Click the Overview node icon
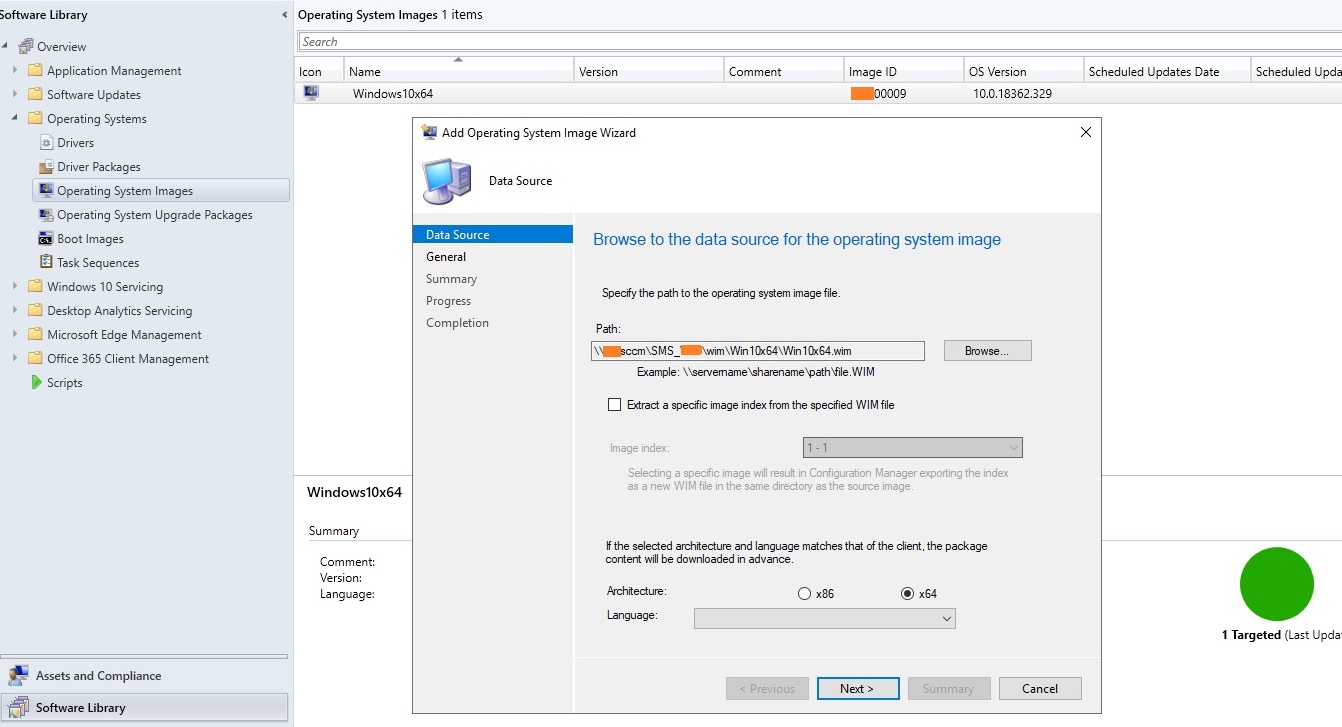Screen dimensions: 1342x727 coord(26,47)
